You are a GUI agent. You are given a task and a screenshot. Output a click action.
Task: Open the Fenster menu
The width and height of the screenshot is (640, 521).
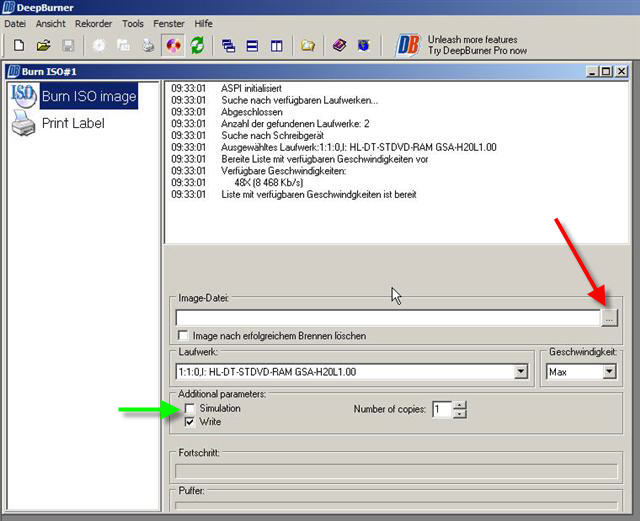tap(169, 24)
